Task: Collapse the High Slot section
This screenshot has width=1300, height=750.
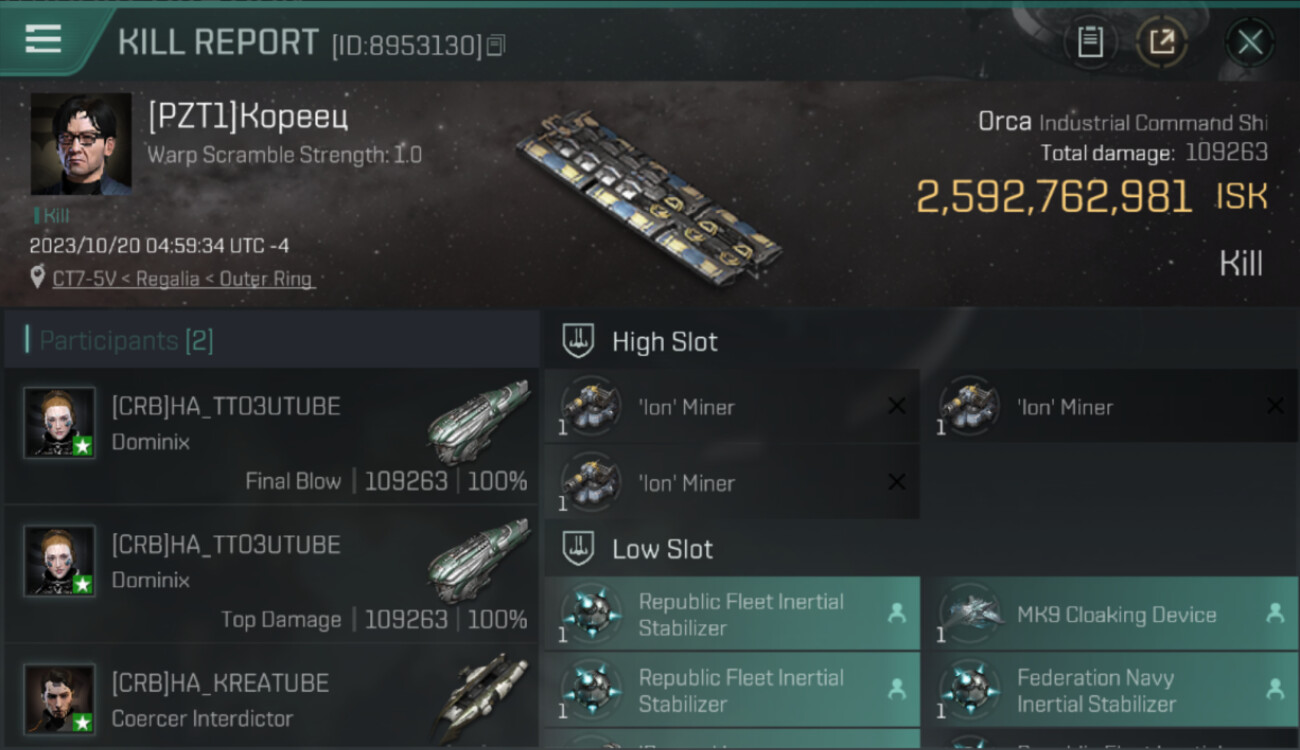Action: pyautogui.click(x=579, y=341)
